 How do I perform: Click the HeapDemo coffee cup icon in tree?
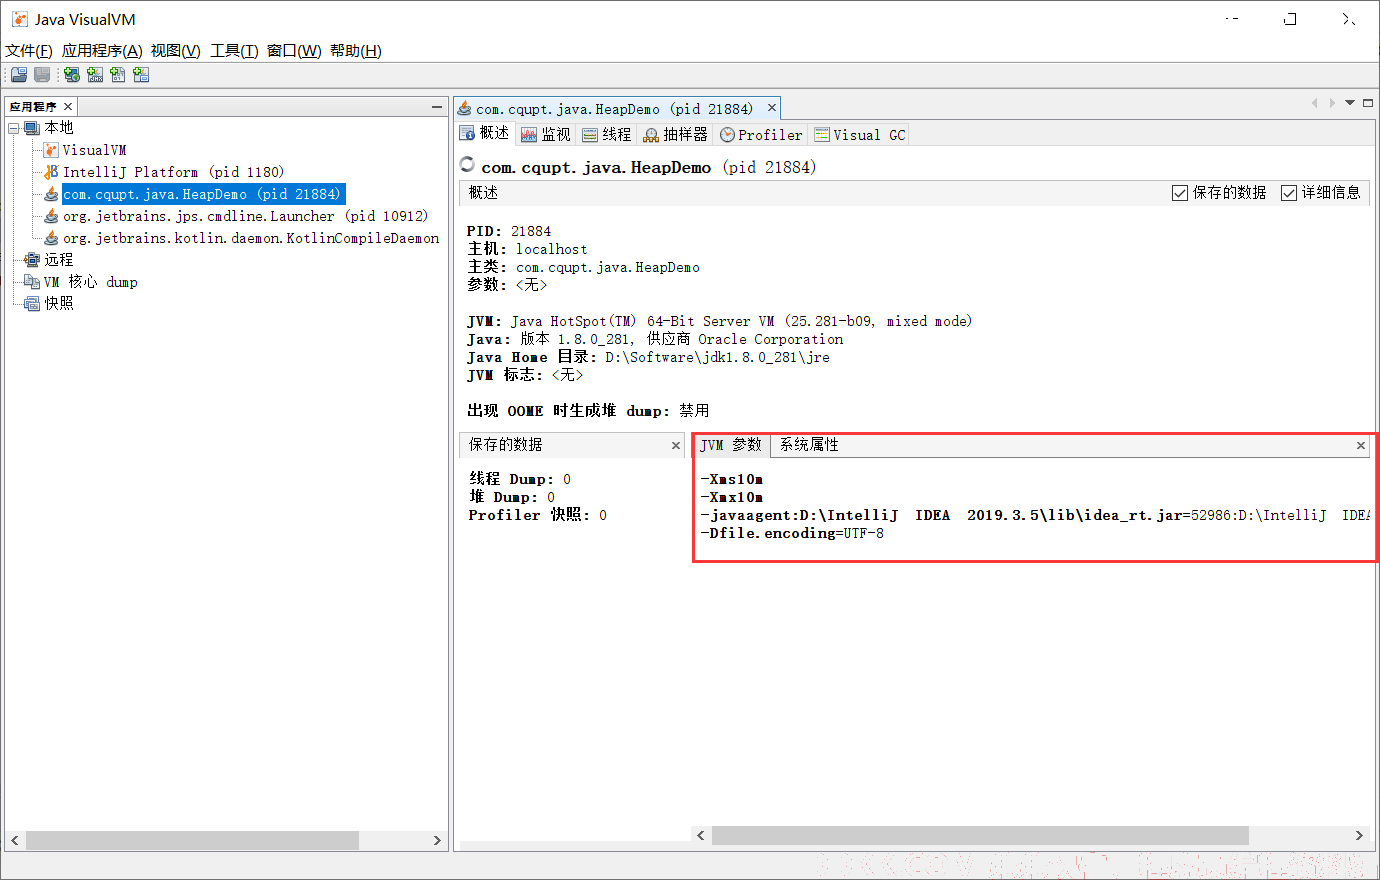[x=51, y=194]
